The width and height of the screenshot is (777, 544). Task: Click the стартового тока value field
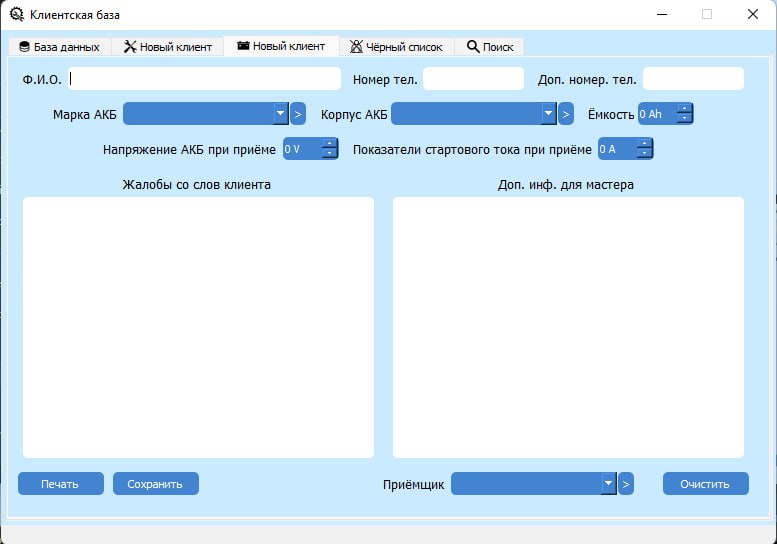point(617,149)
